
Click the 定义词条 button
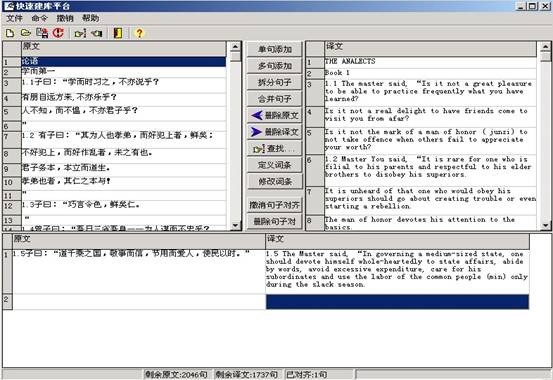pyautogui.click(x=275, y=165)
